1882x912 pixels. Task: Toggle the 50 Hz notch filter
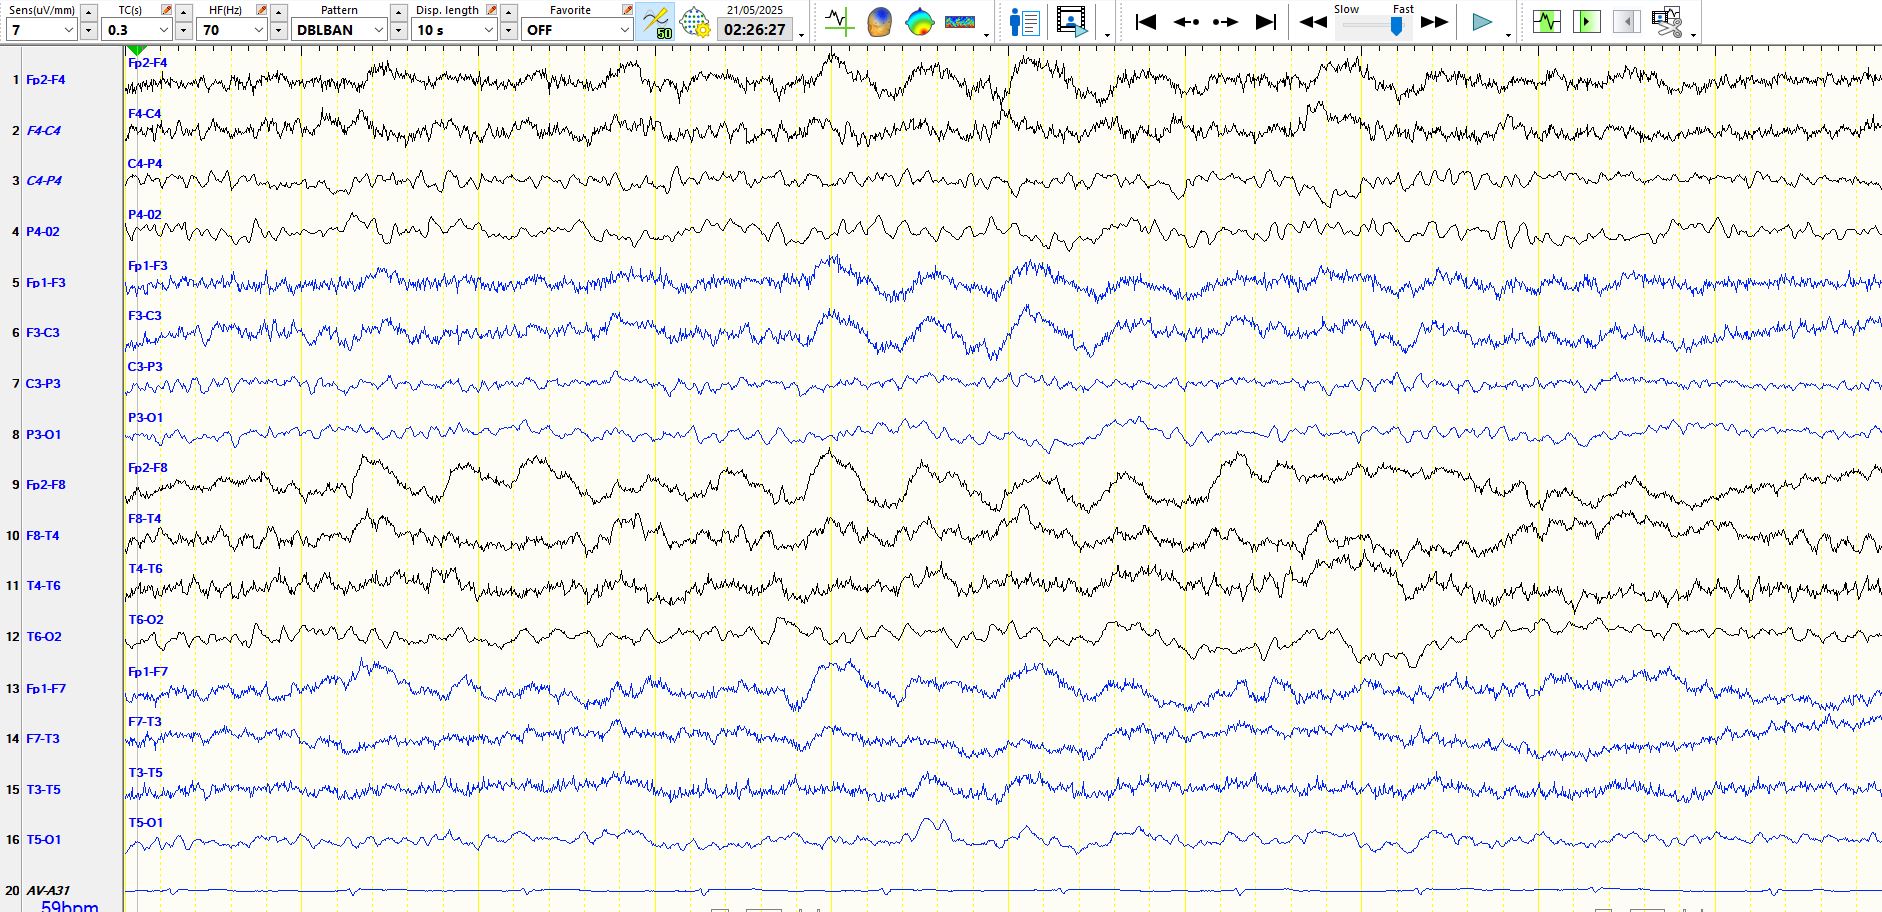(x=656, y=22)
